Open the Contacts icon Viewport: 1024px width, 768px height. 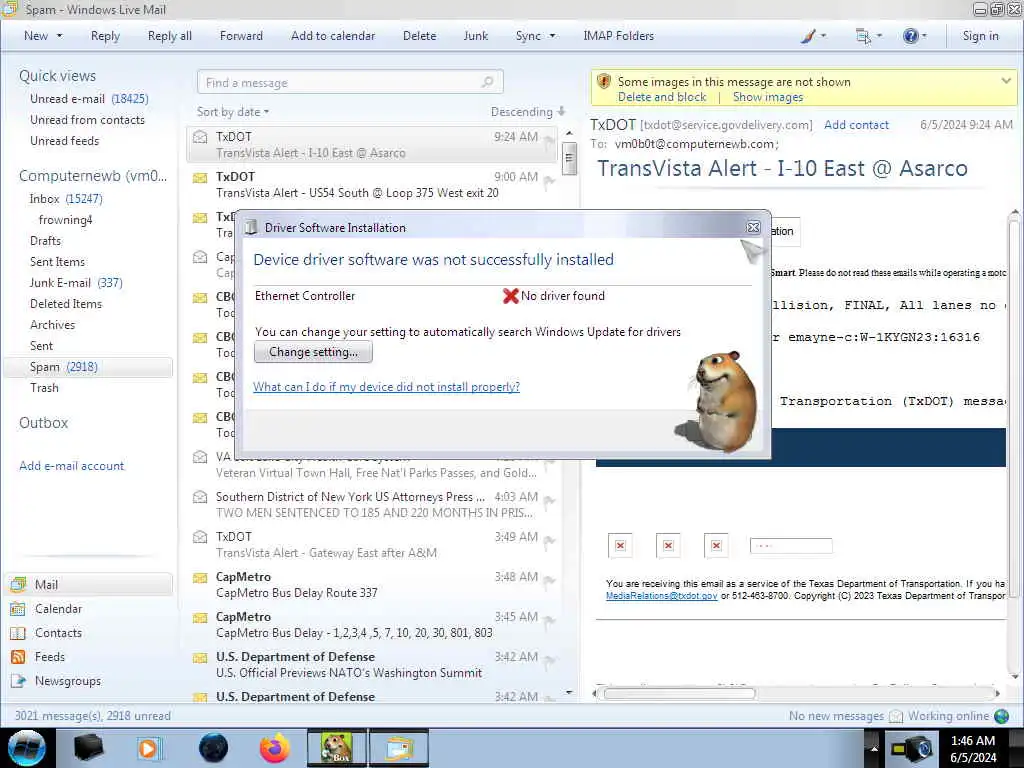[x=18, y=633]
